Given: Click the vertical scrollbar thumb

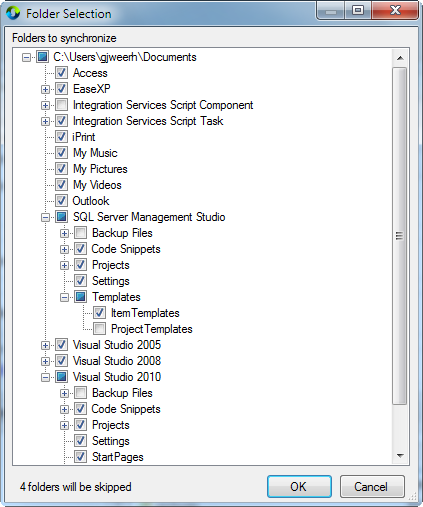Looking at the screenshot, I should [400, 236].
